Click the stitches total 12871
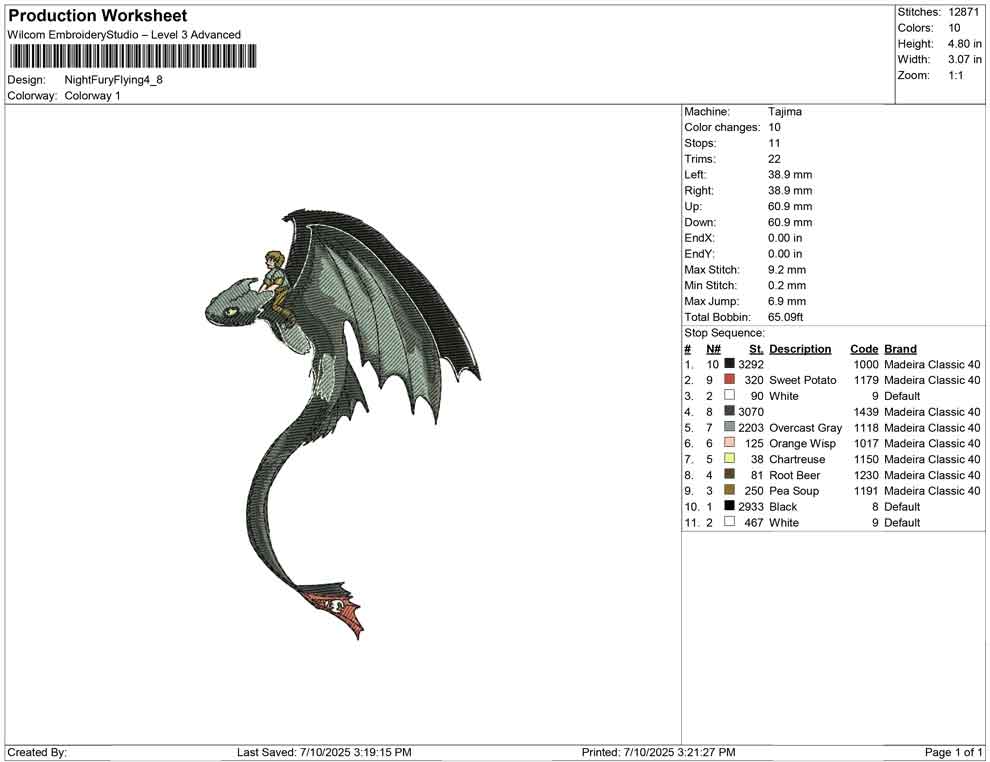Screen dimensions: 990x762 coord(963,12)
